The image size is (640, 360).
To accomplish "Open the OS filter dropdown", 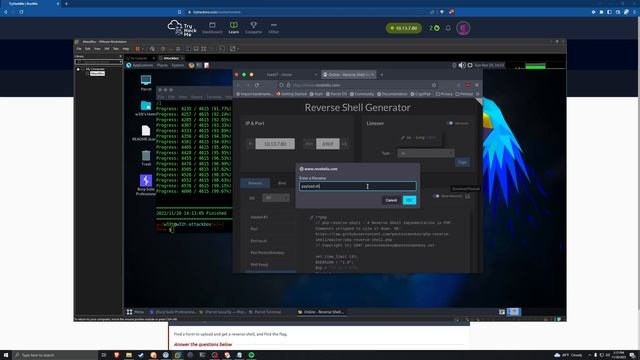I will (x=276, y=198).
